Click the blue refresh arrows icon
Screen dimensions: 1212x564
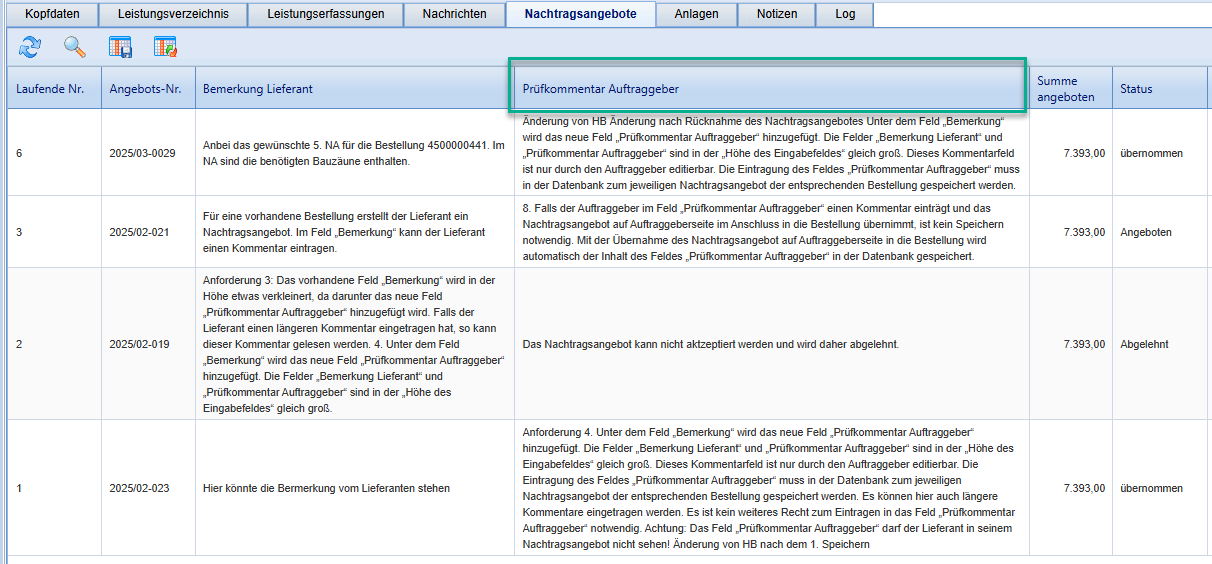pyautogui.click(x=30, y=46)
